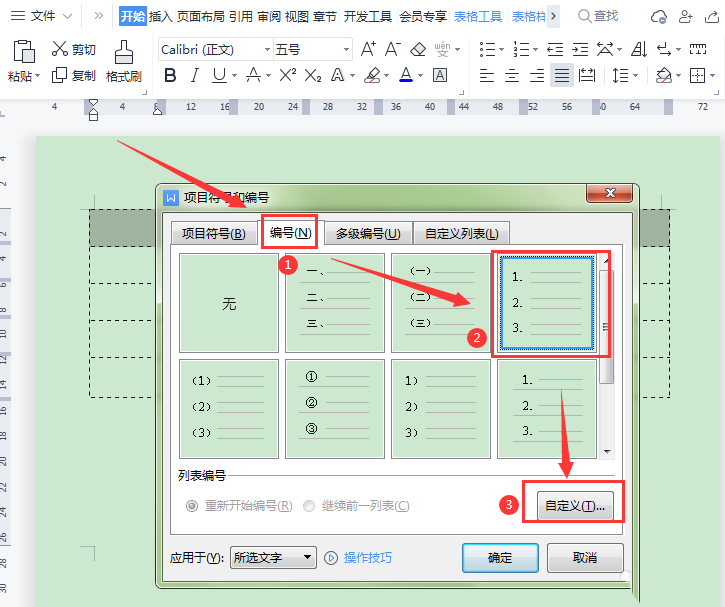Select the 一、二、三、numbering style thumbnail
Image resolution: width=725 pixels, height=607 pixels.
[x=335, y=303]
